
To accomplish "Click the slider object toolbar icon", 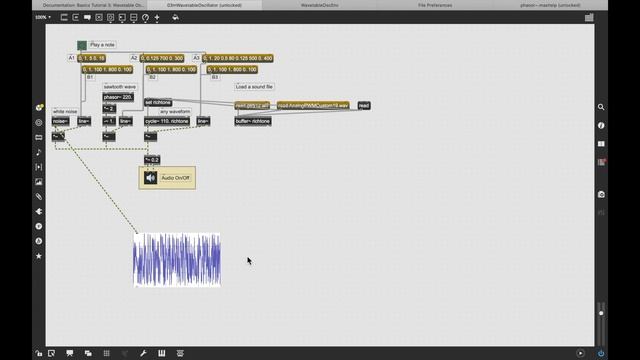I will 133,18.
